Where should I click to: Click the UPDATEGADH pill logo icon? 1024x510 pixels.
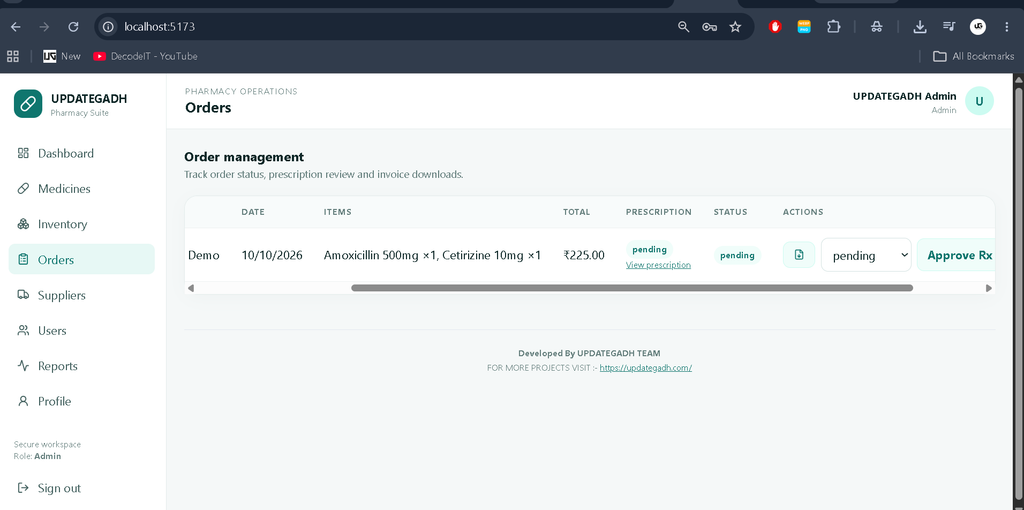(27, 104)
